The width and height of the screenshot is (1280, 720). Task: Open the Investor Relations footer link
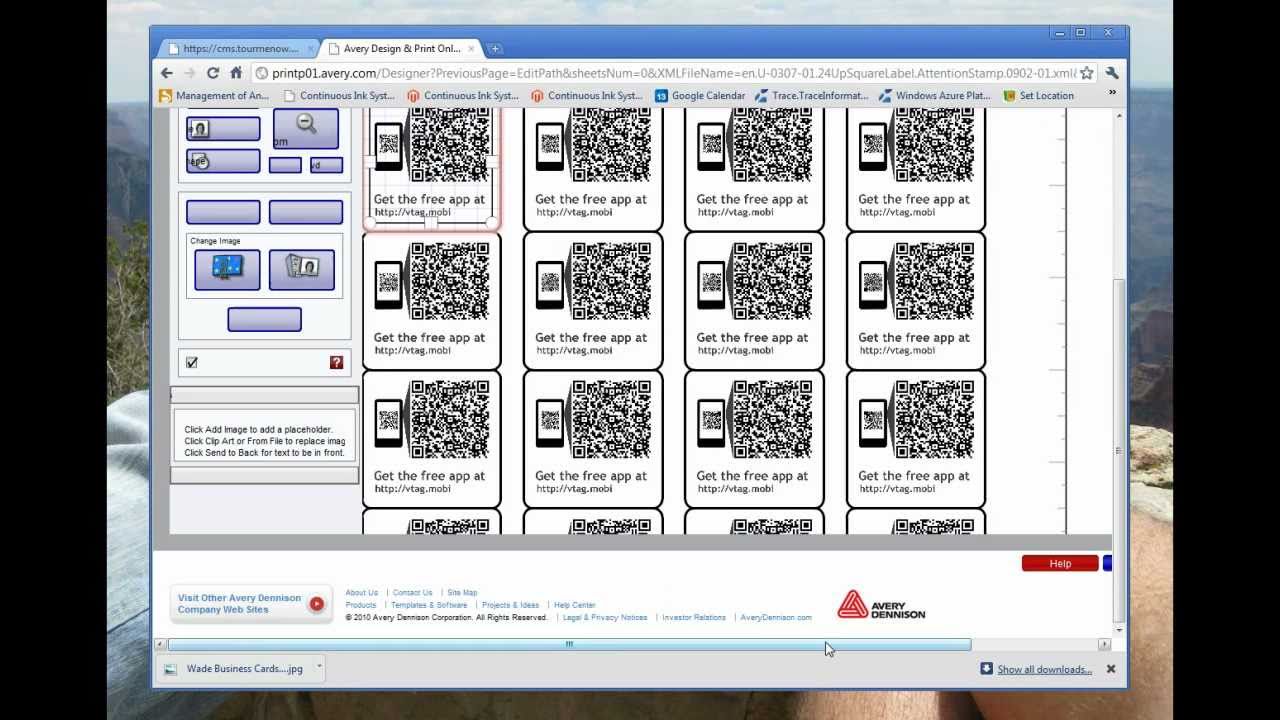[694, 618]
